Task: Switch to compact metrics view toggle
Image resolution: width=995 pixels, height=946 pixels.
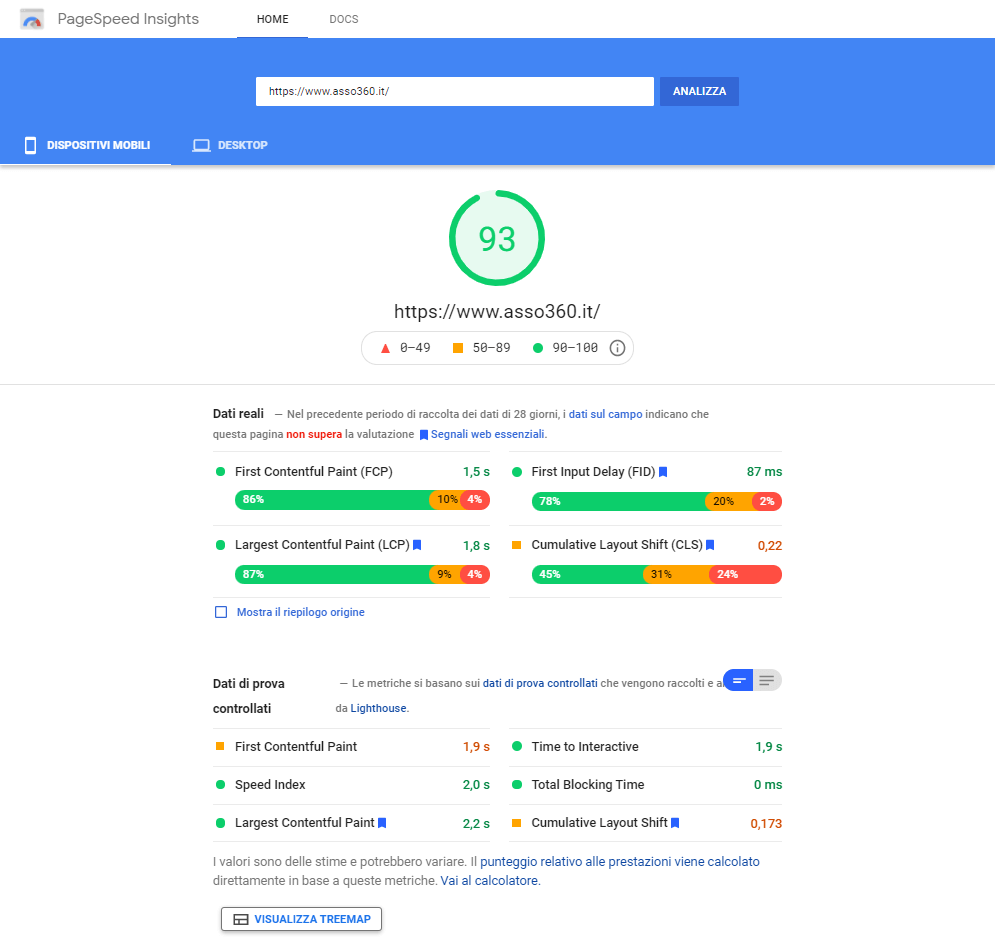Action: point(738,681)
